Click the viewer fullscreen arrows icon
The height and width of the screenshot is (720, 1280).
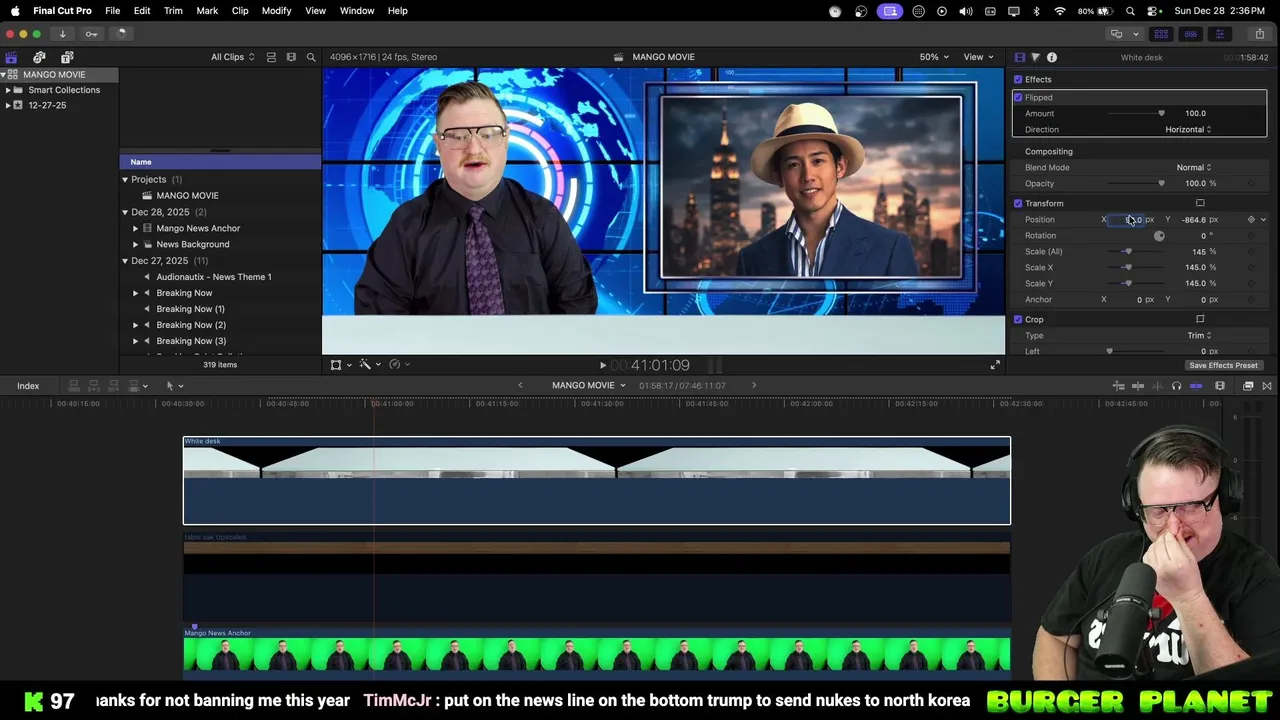click(x=995, y=365)
